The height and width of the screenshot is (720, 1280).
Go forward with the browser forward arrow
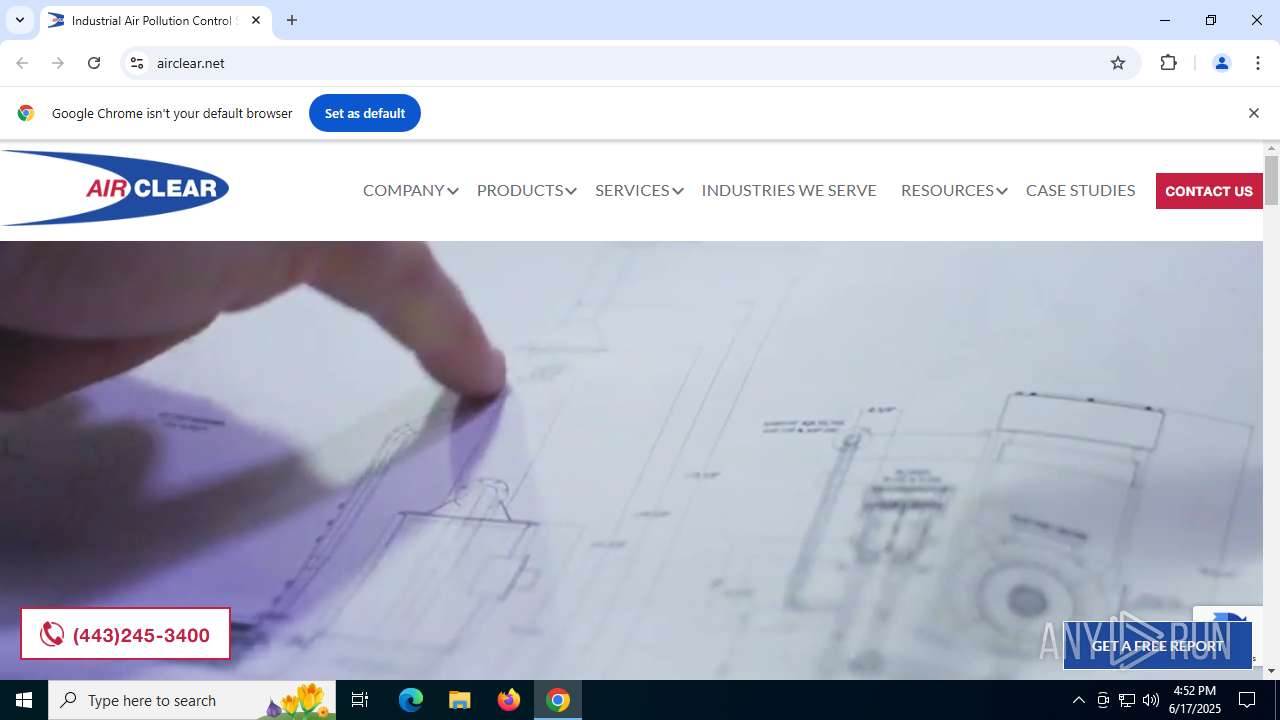58,63
